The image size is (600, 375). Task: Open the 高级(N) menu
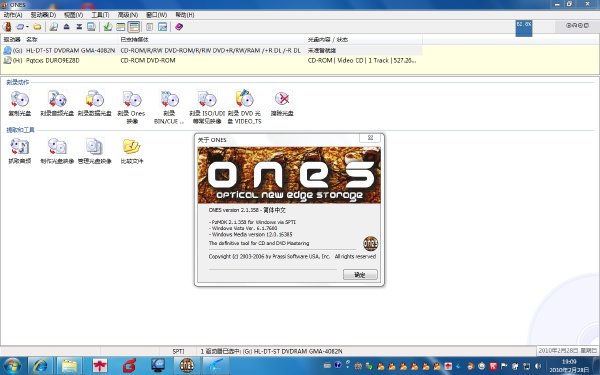click(128, 15)
